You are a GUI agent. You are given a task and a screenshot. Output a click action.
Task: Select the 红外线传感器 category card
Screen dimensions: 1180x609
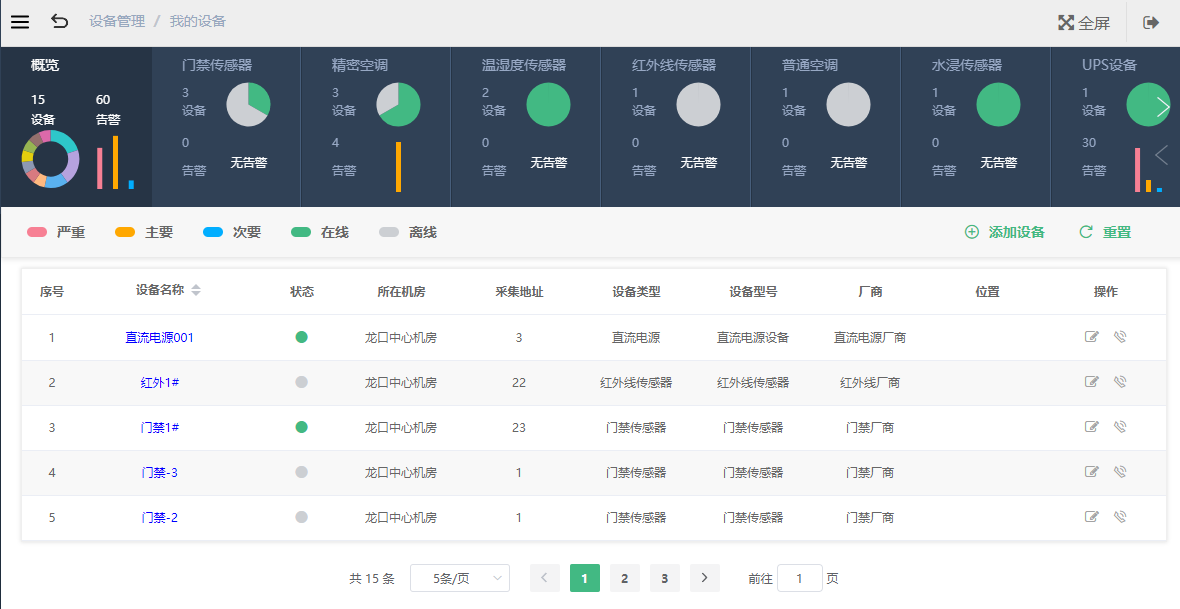(675, 126)
